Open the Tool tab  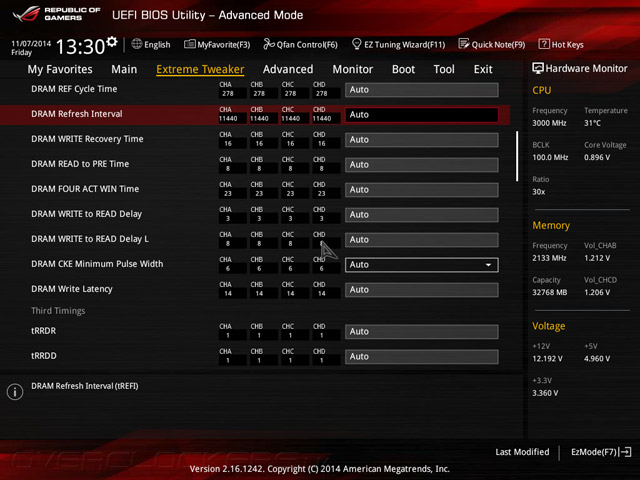click(x=444, y=69)
